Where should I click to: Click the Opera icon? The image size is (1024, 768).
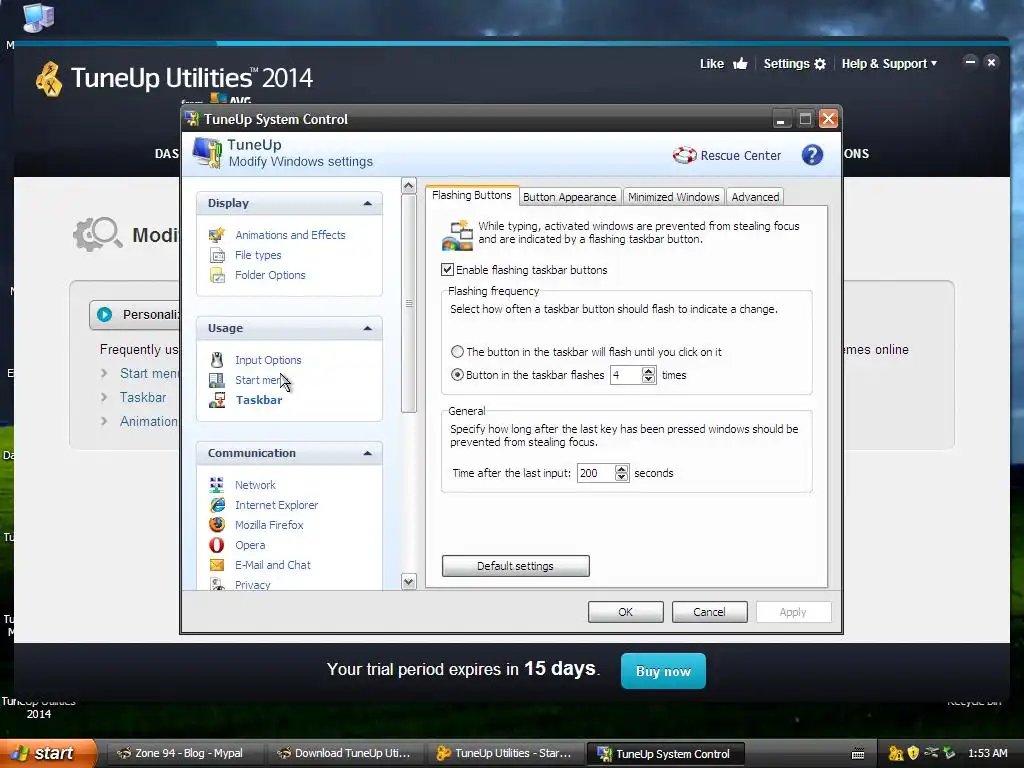pyautogui.click(x=217, y=545)
